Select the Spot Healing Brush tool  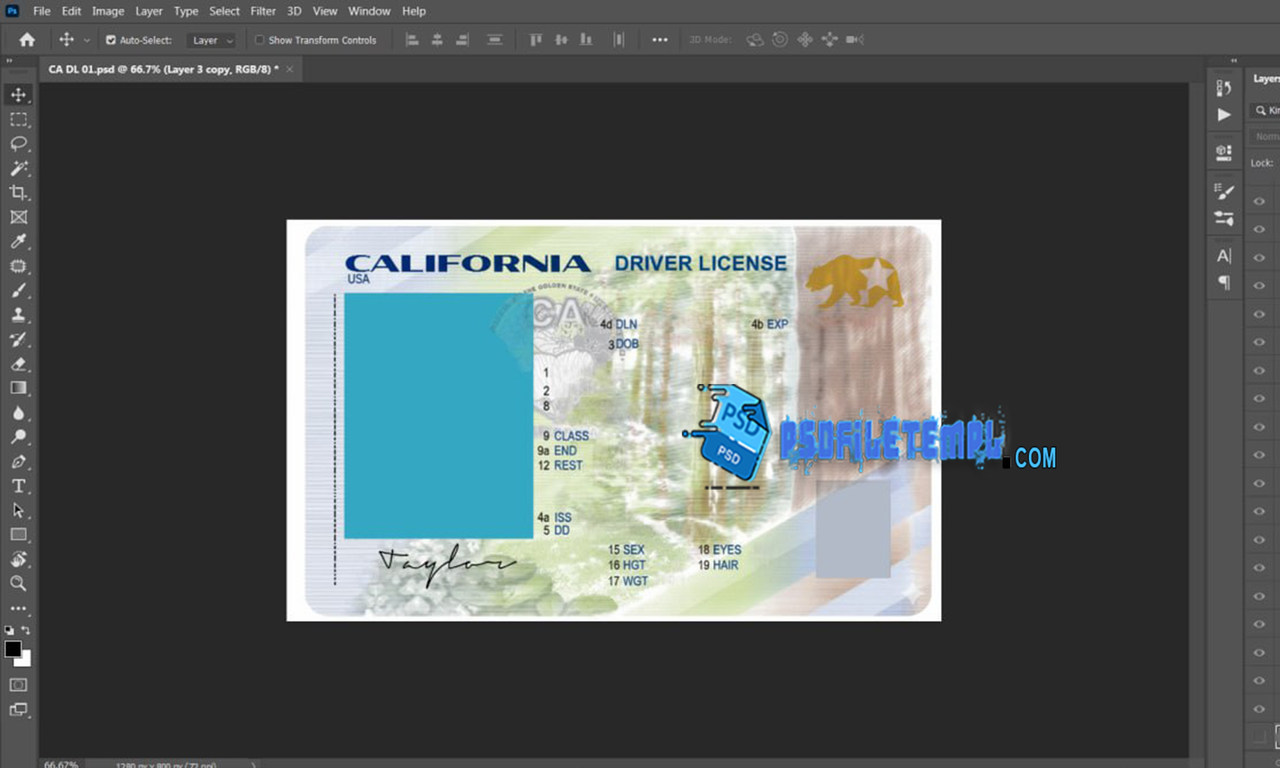coord(18,266)
